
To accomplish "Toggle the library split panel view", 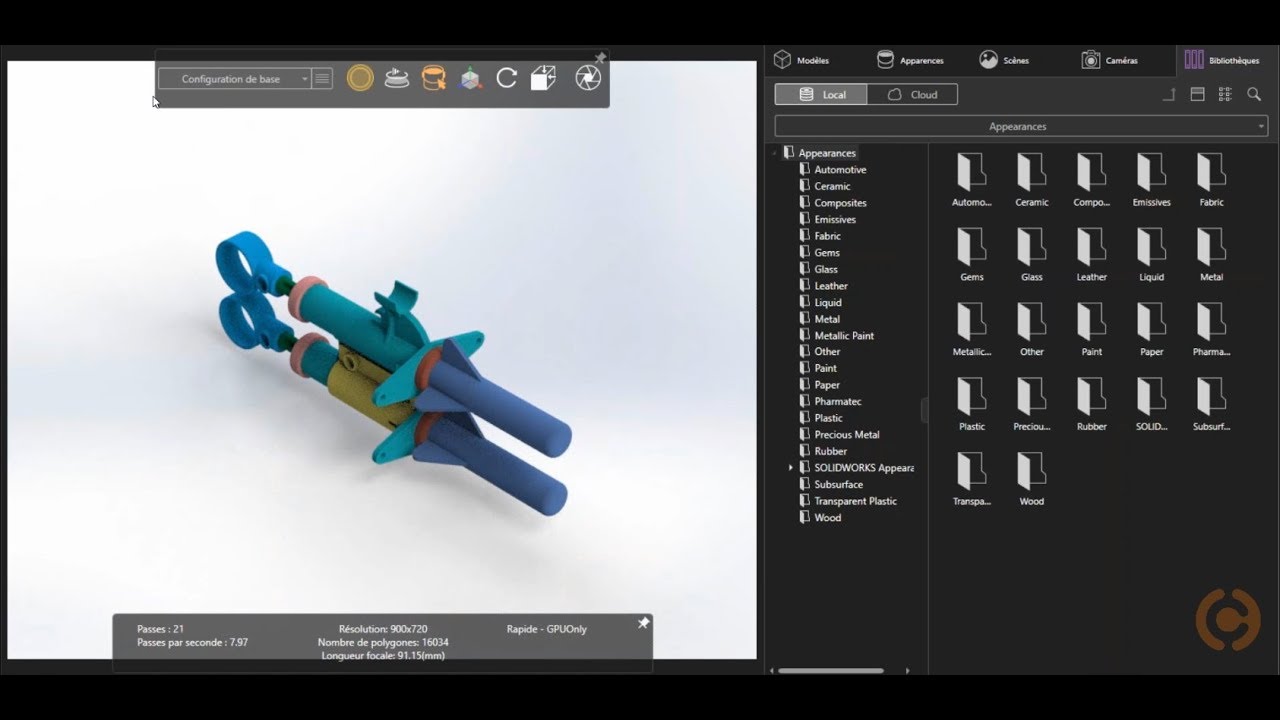I will coord(1197,94).
